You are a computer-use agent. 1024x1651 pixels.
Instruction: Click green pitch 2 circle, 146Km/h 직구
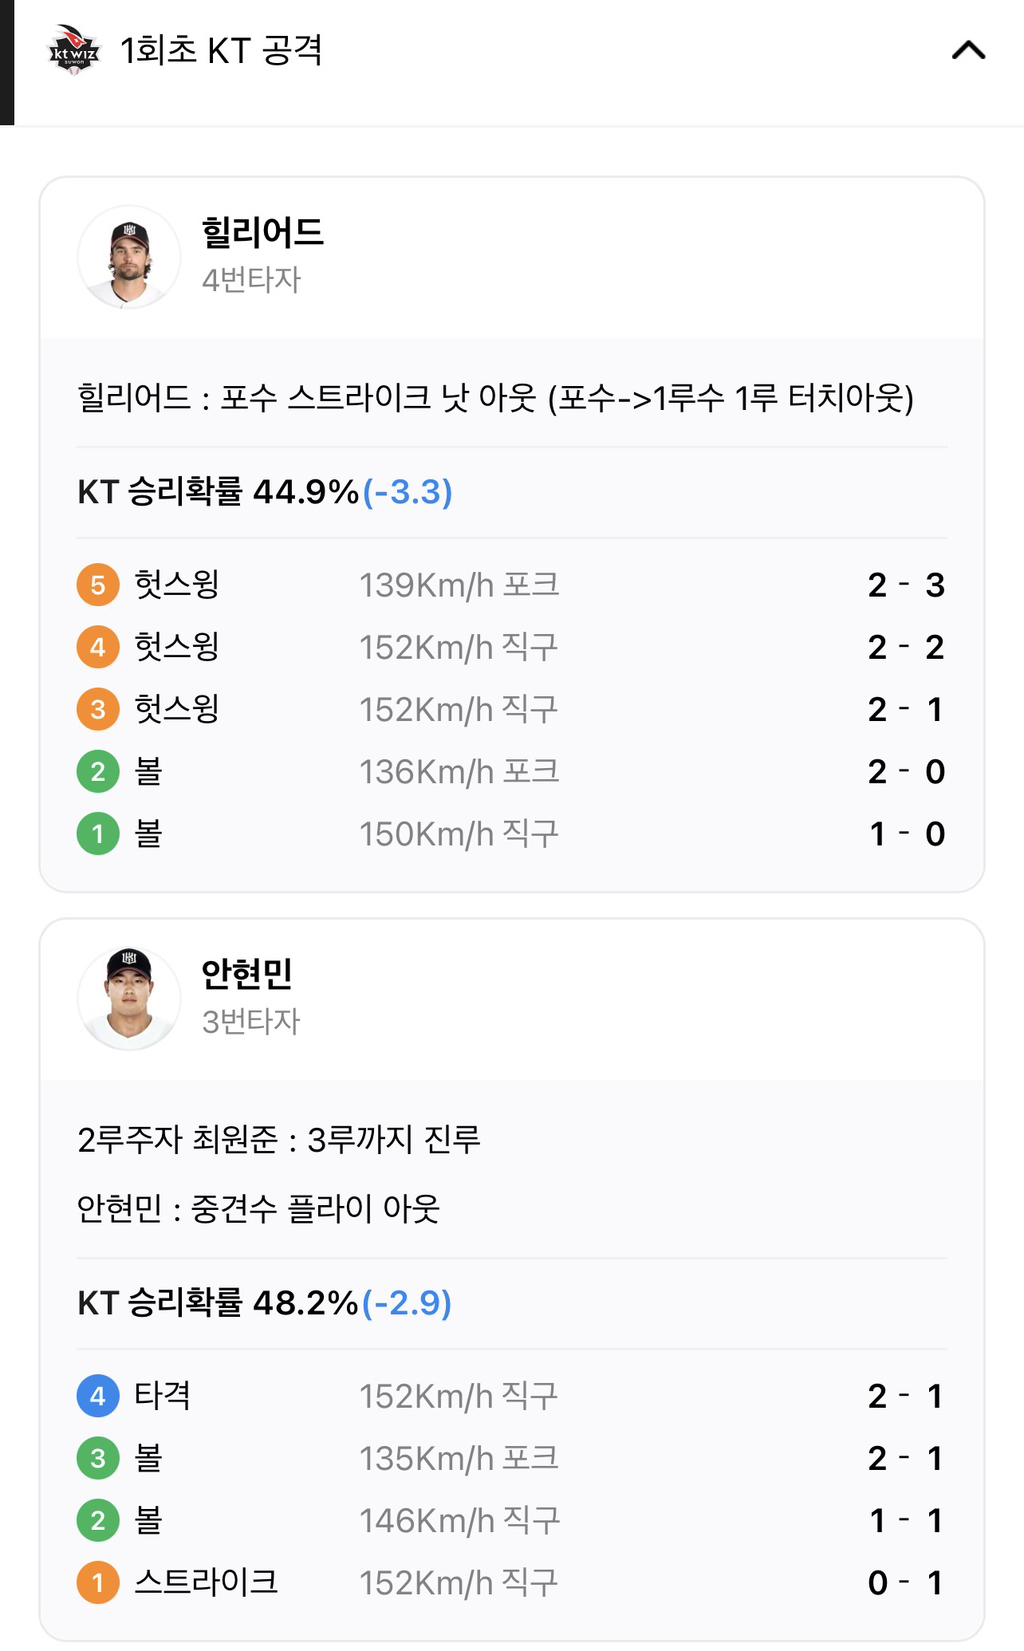98,1520
